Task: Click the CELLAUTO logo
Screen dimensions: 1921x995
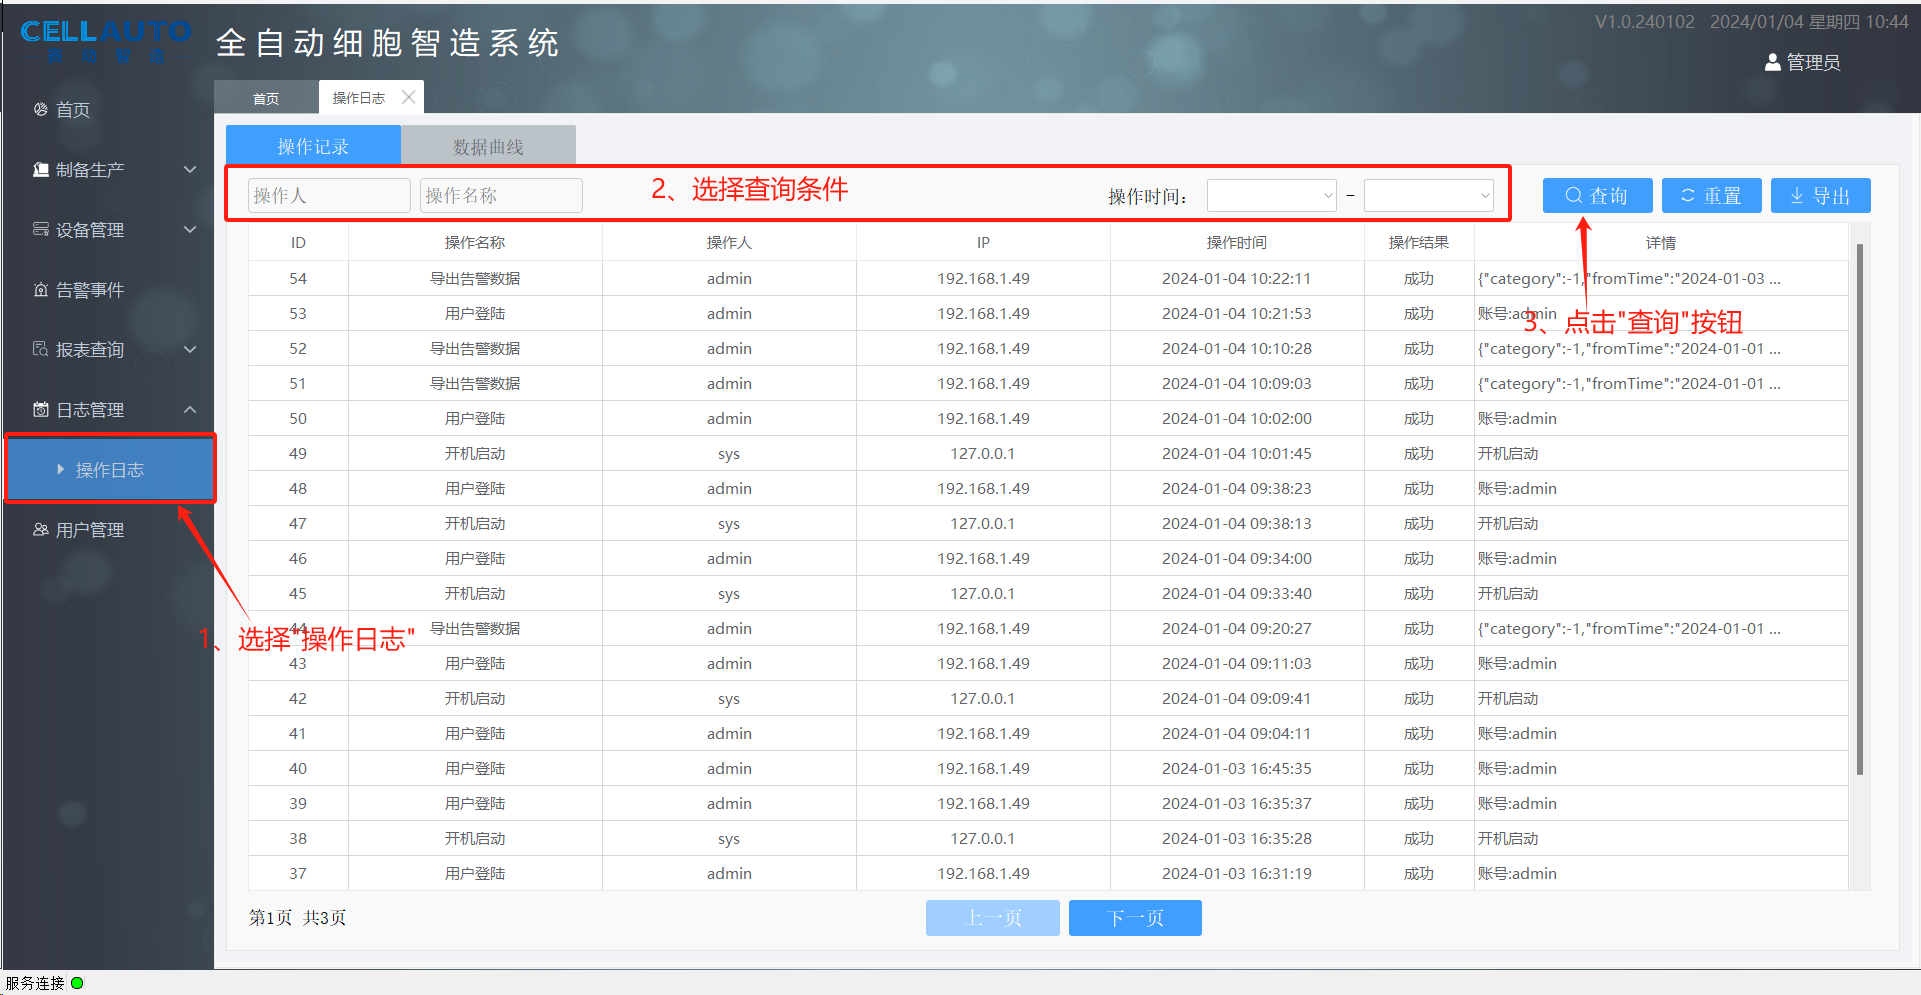Action: (x=106, y=42)
